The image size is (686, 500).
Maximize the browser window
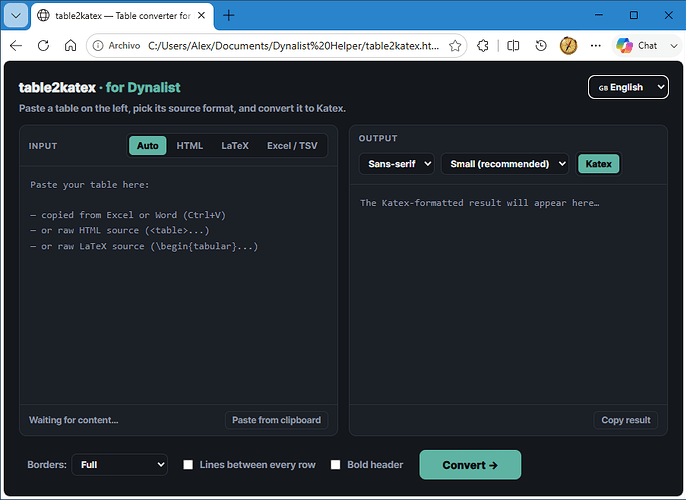pos(634,15)
